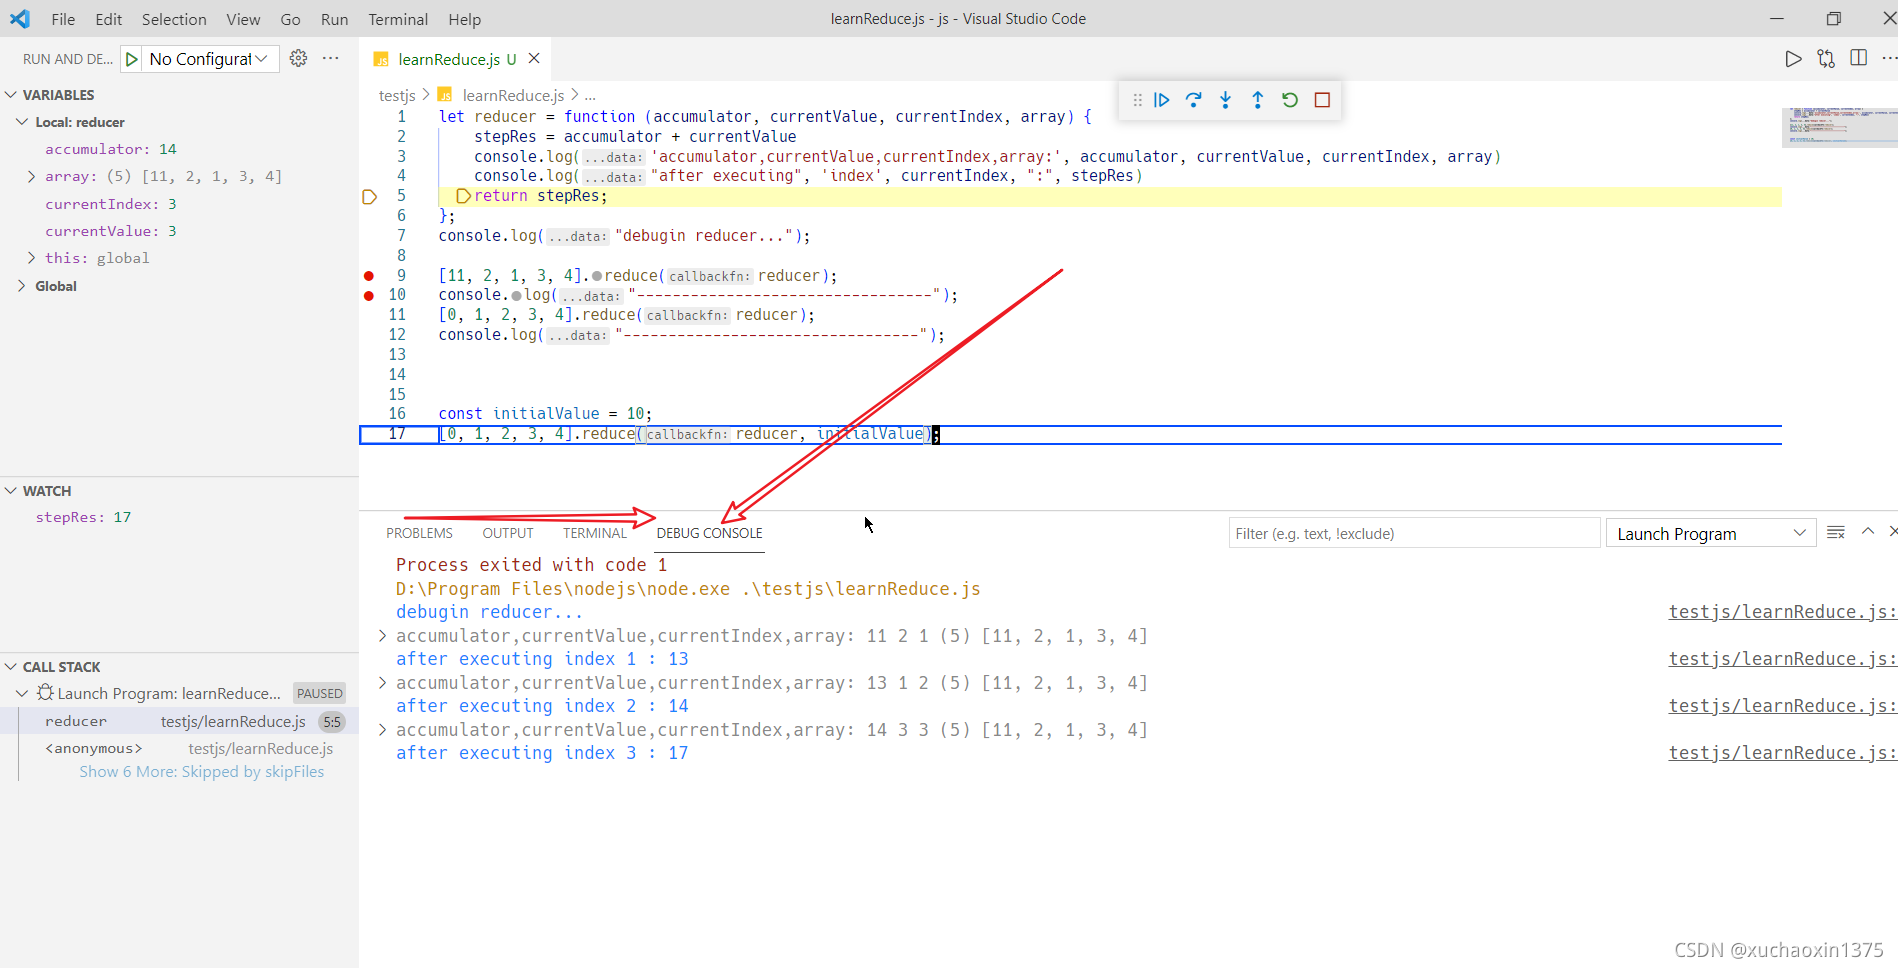Split the editor using the toolbar icon
The image size is (1898, 968).
point(1858,58)
